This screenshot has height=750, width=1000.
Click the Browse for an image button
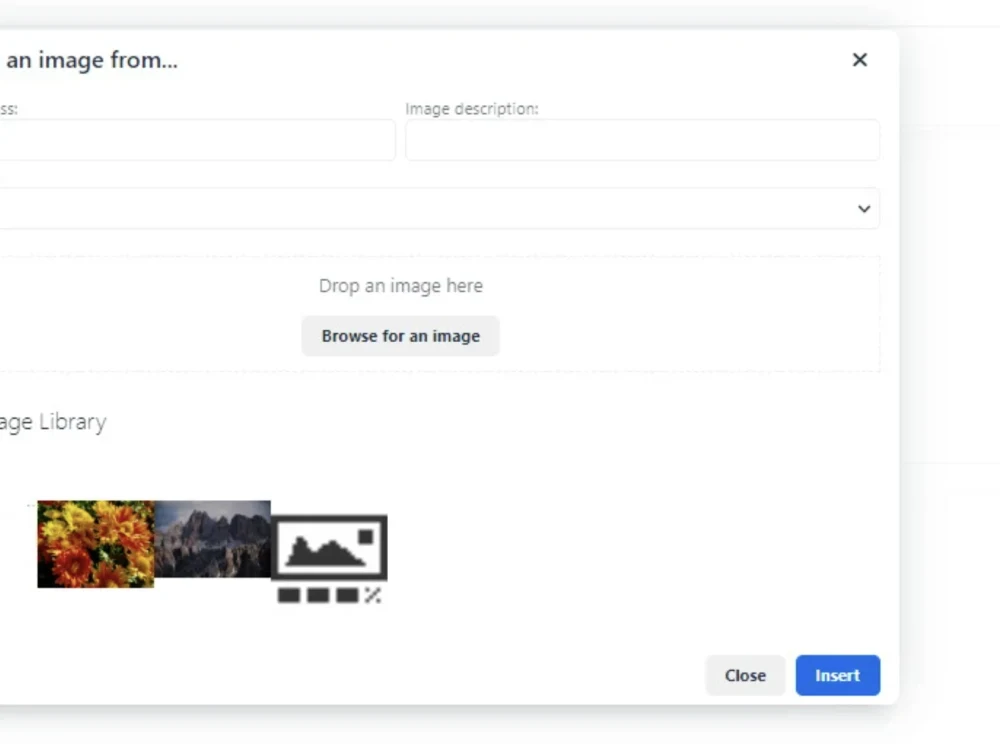pos(401,336)
